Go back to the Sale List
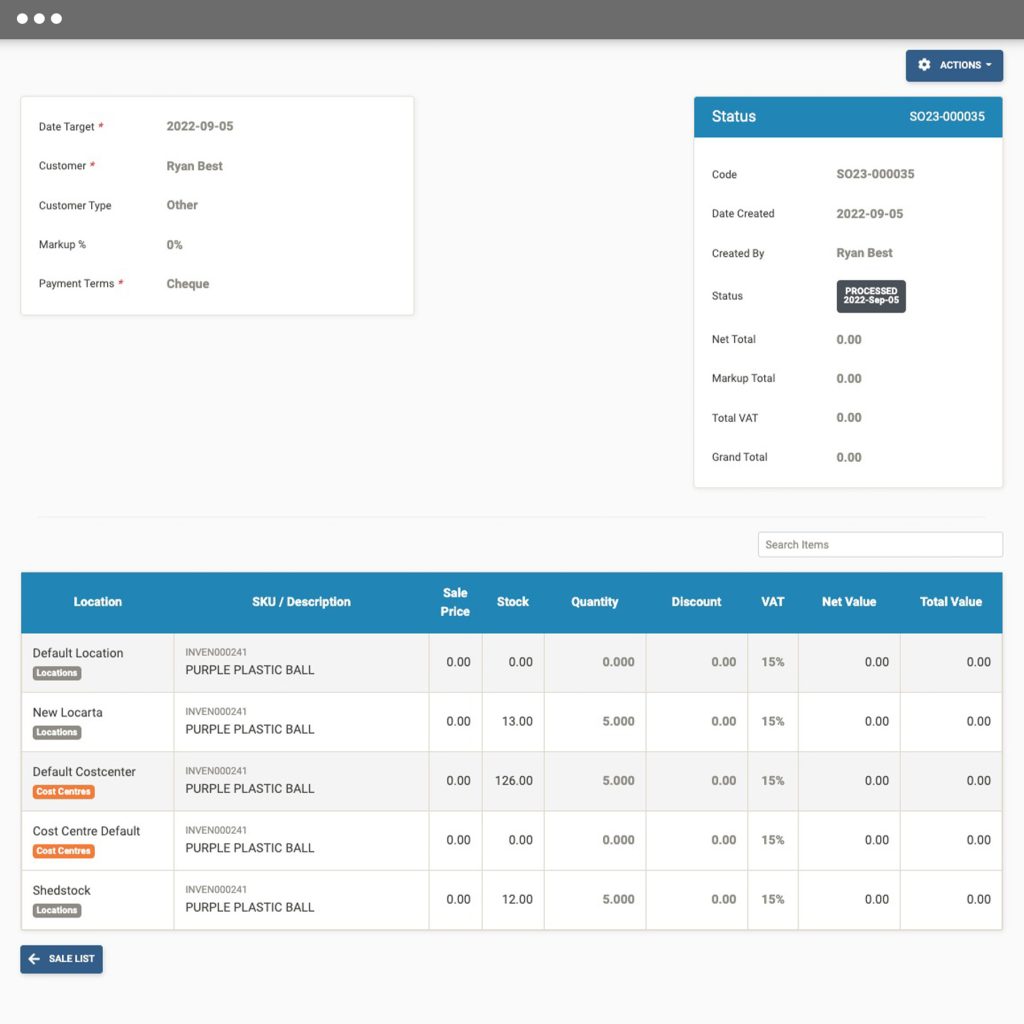 point(61,959)
